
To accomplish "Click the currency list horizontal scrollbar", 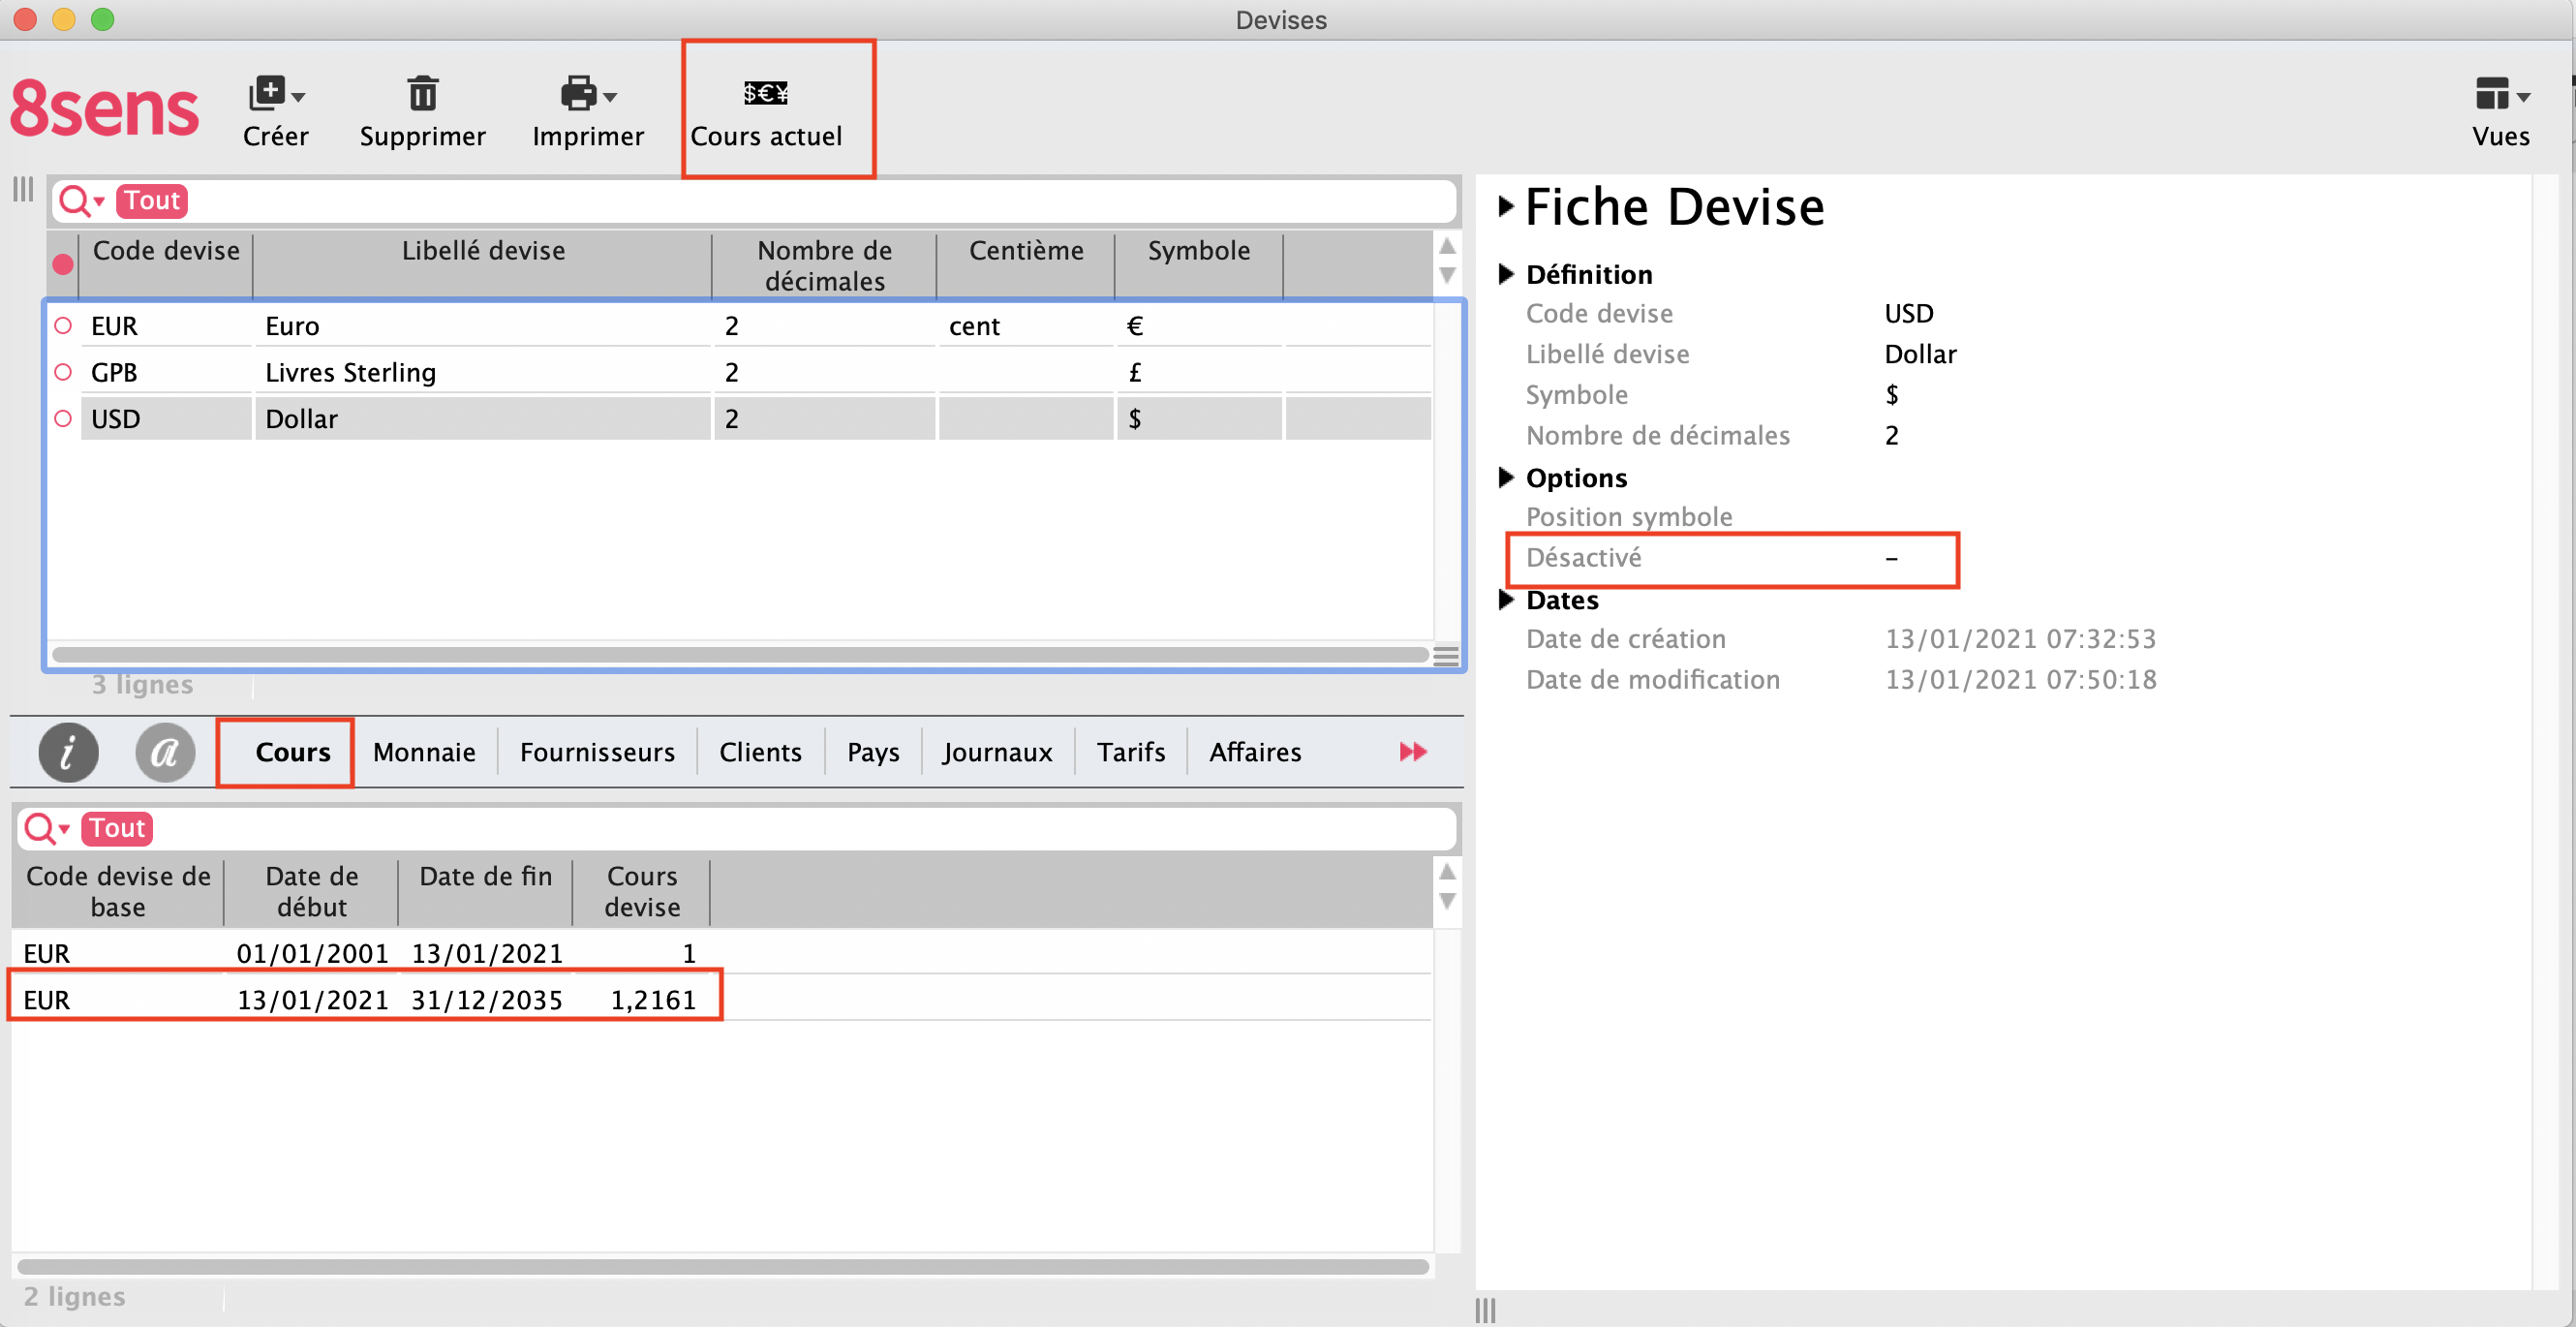I will coord(740,655).
